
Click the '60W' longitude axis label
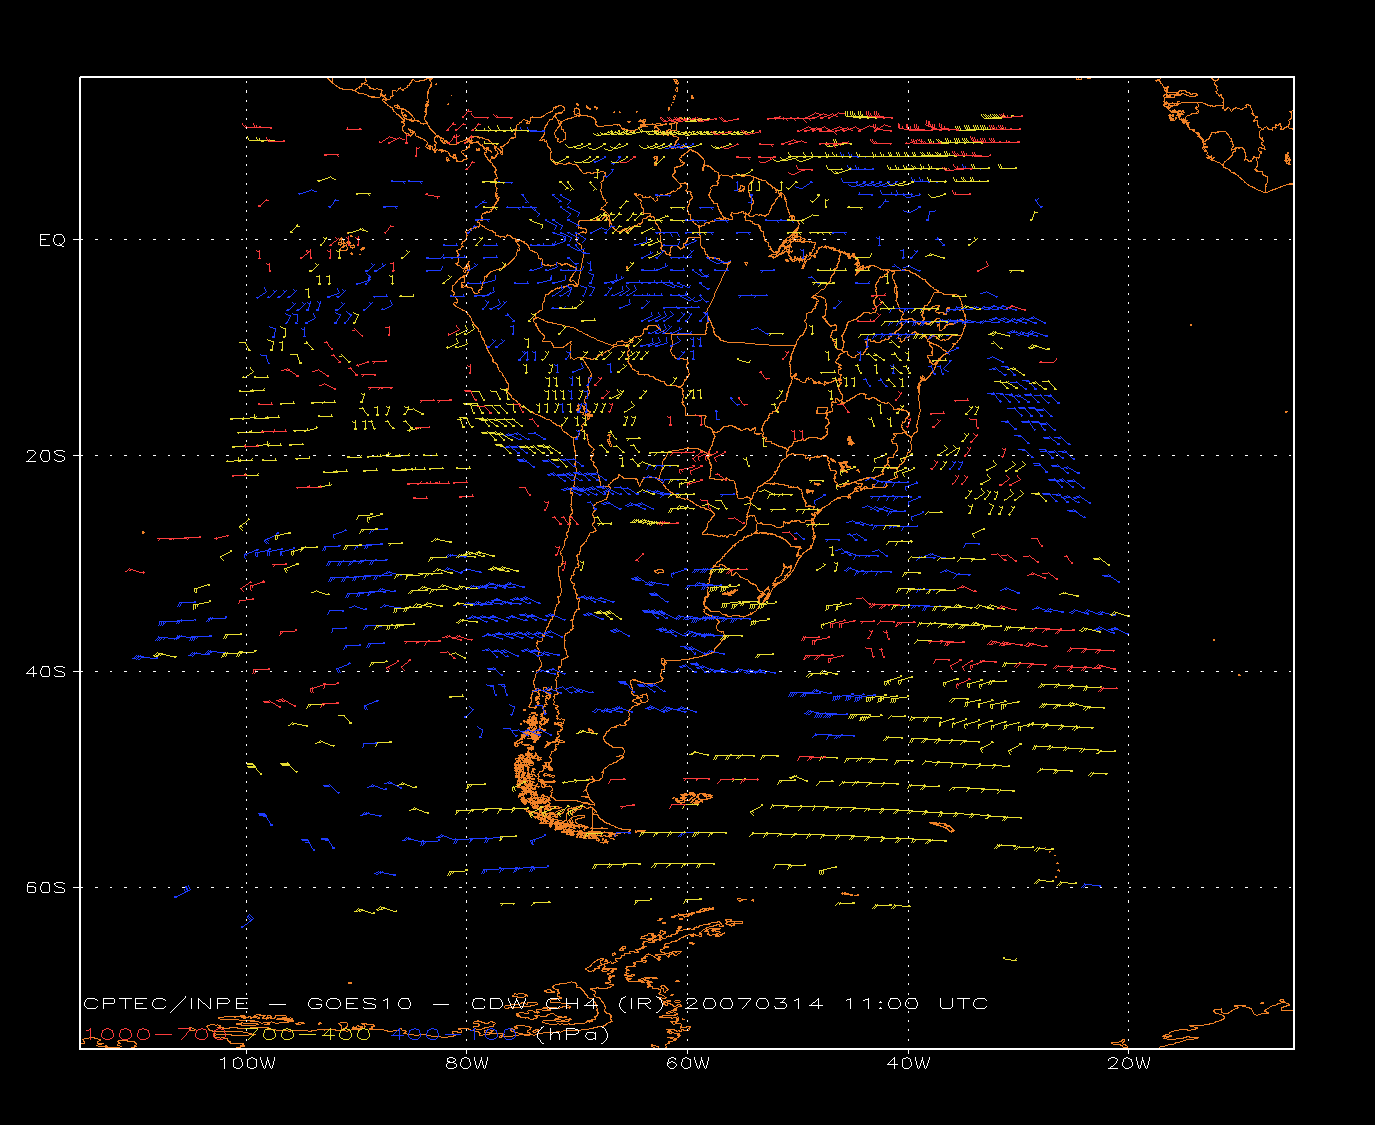688,1064
